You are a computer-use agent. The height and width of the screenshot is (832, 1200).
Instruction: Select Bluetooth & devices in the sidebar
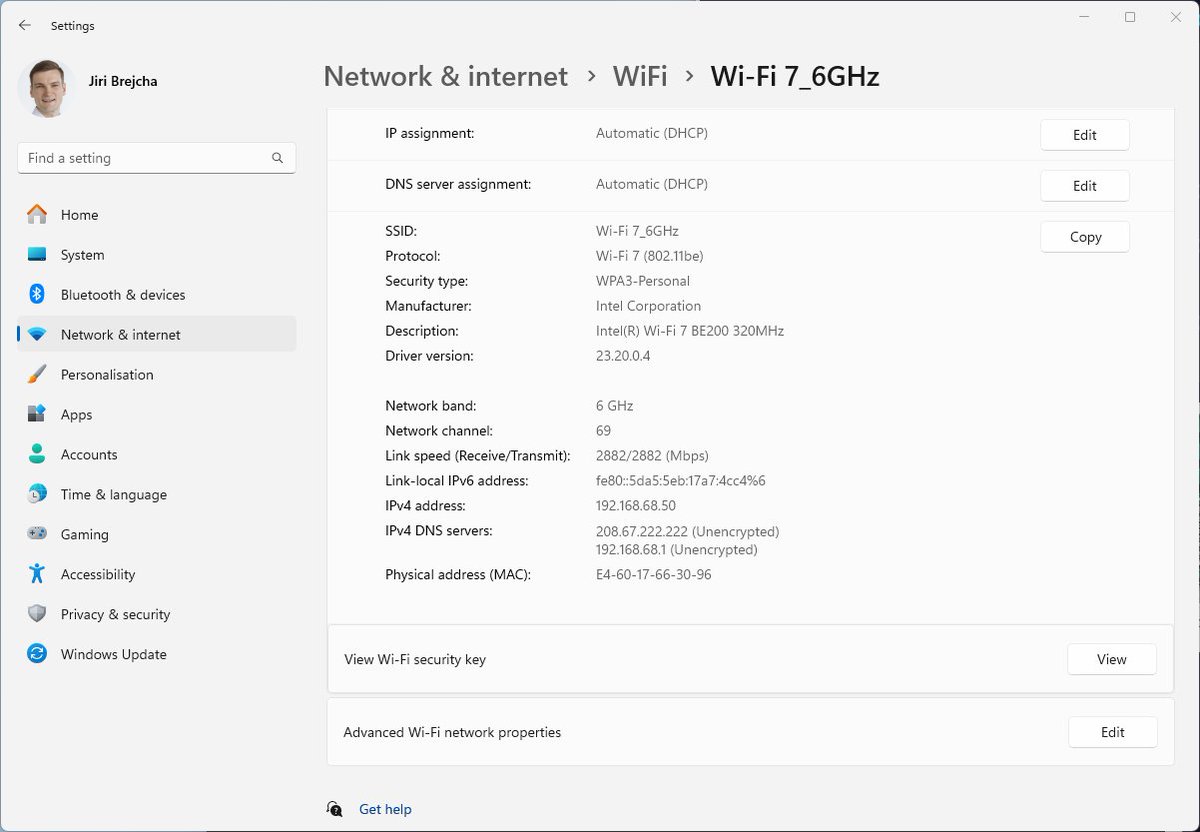[x=123, y=295]
